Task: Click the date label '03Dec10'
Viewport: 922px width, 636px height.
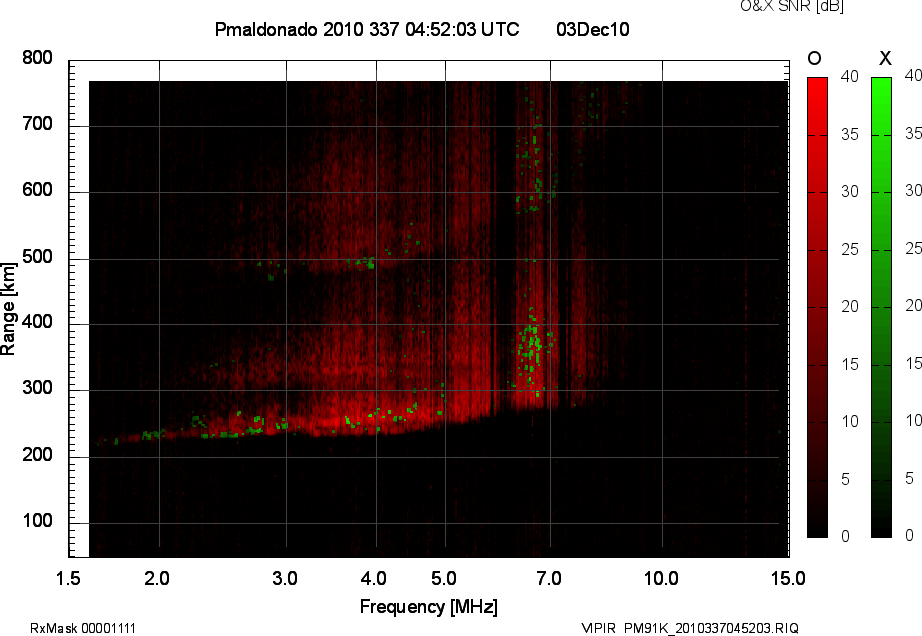Action: [593, 29]
